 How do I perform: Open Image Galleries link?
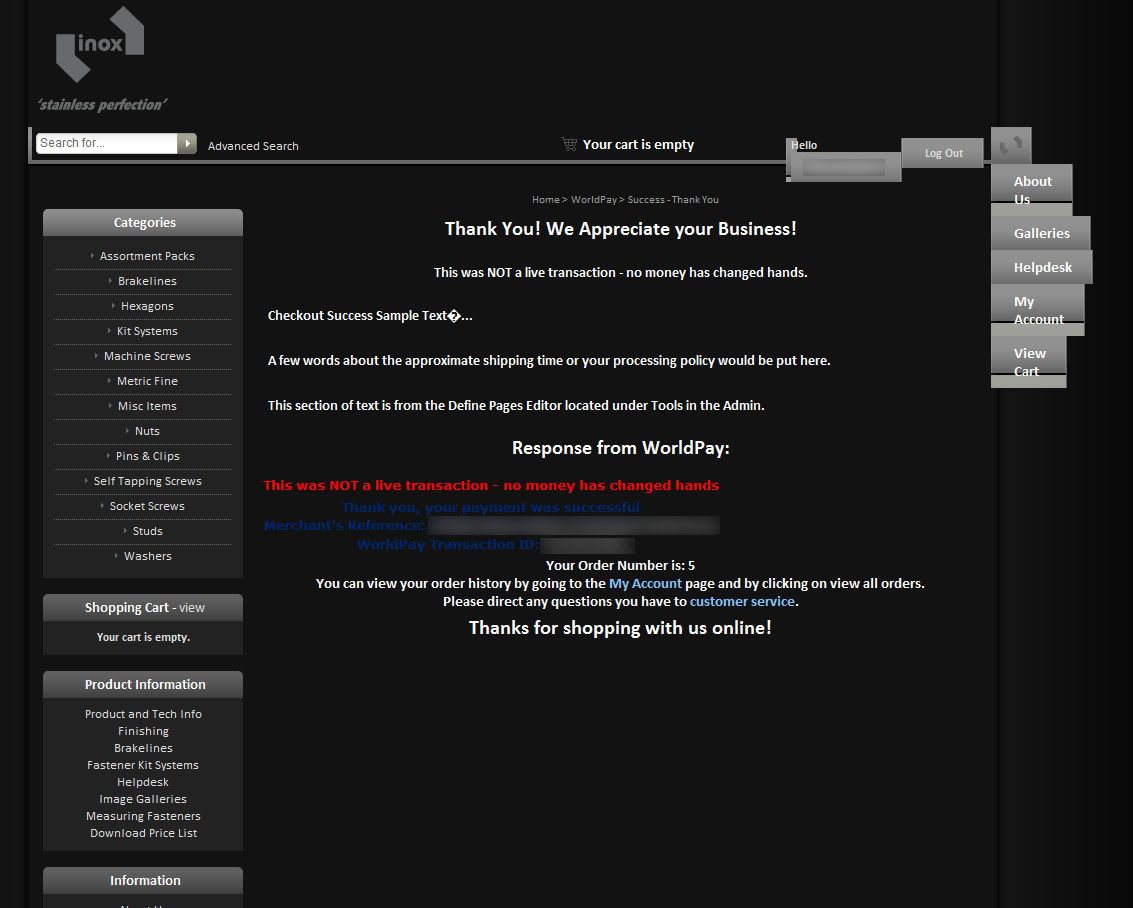[x=143, y=799]
